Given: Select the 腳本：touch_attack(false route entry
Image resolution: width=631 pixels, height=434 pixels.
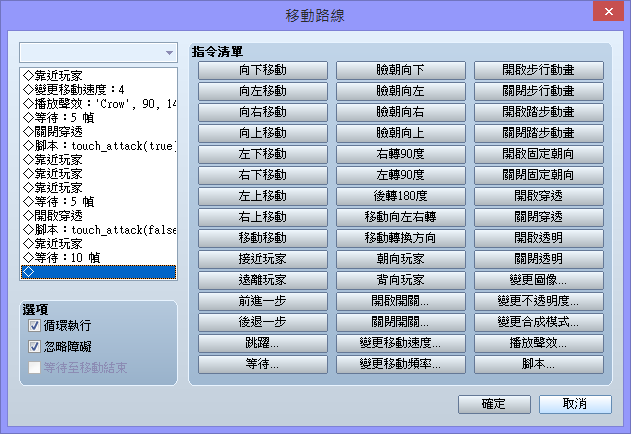Looking at the screenshot, I should [99, 230].
